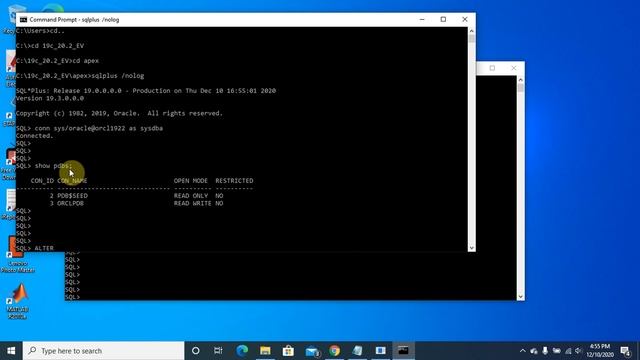Click the 'Connected.' output line
640x360 pixels.
coord(35,136)
